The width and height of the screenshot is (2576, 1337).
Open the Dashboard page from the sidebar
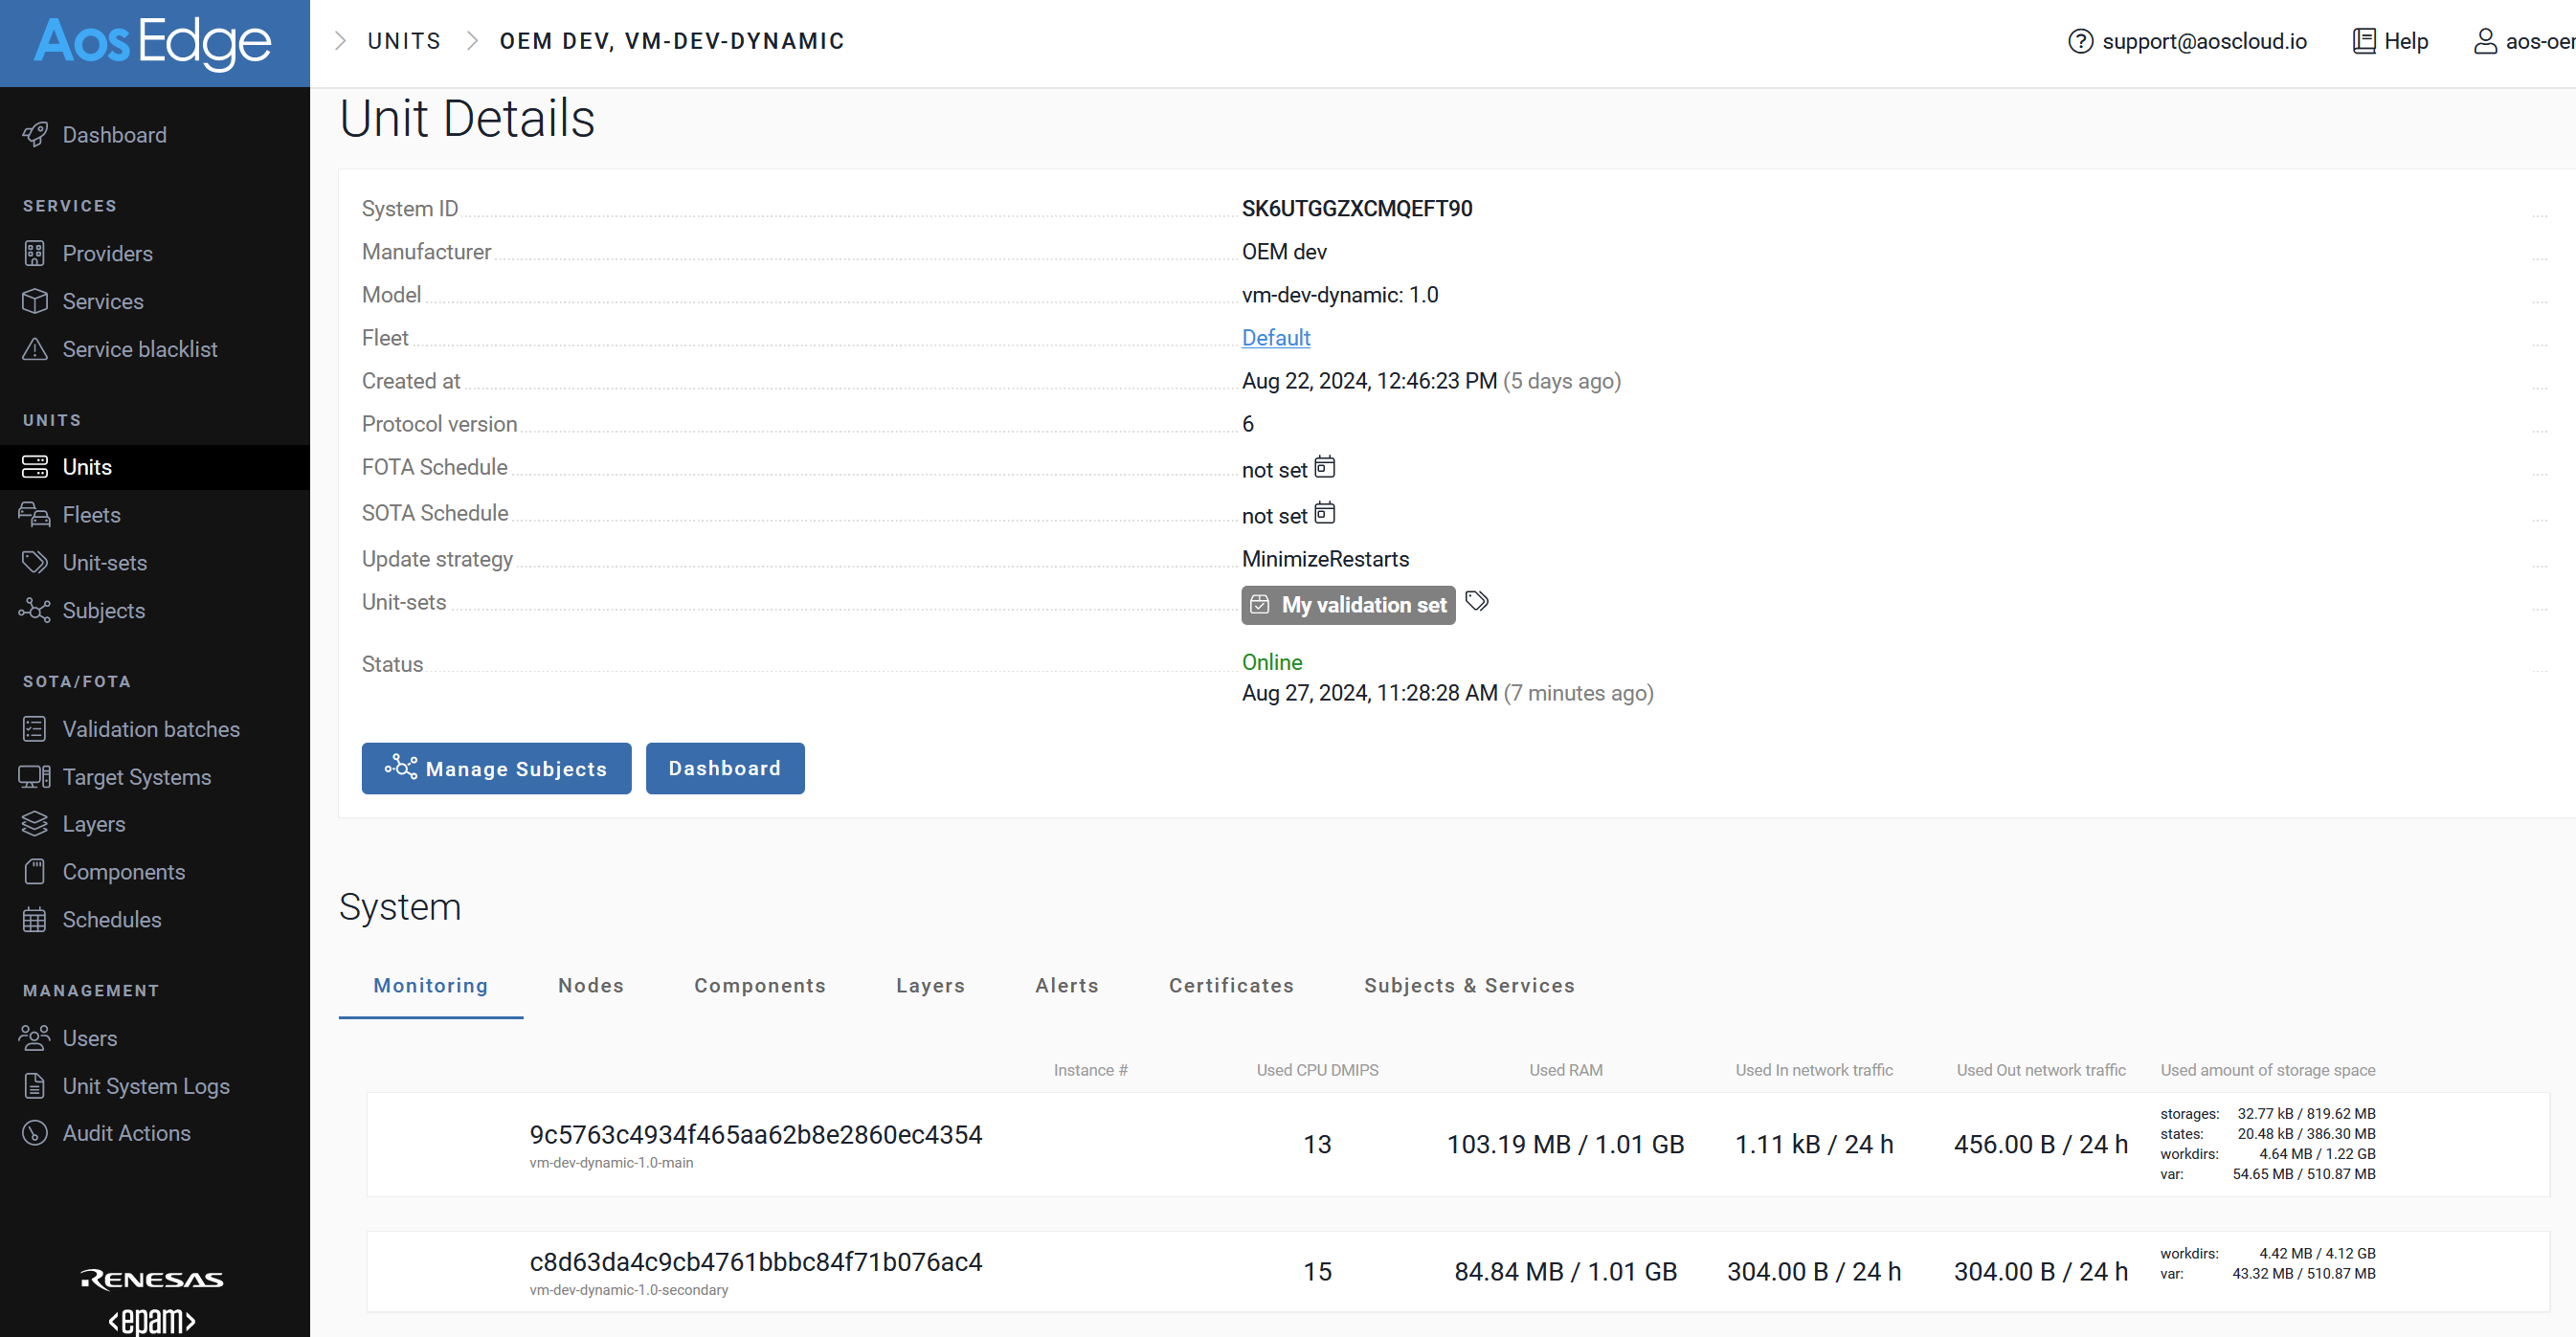(113, 134)
